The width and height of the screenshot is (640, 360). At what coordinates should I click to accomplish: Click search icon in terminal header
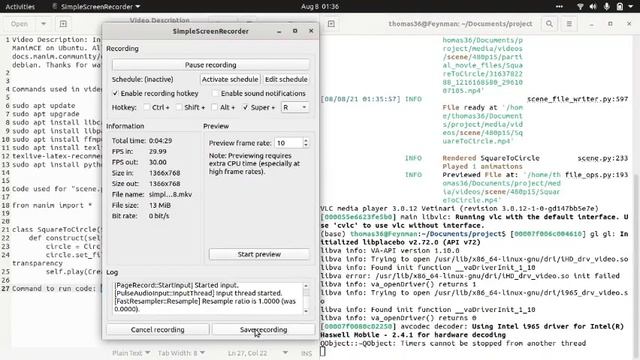point(549,24)
